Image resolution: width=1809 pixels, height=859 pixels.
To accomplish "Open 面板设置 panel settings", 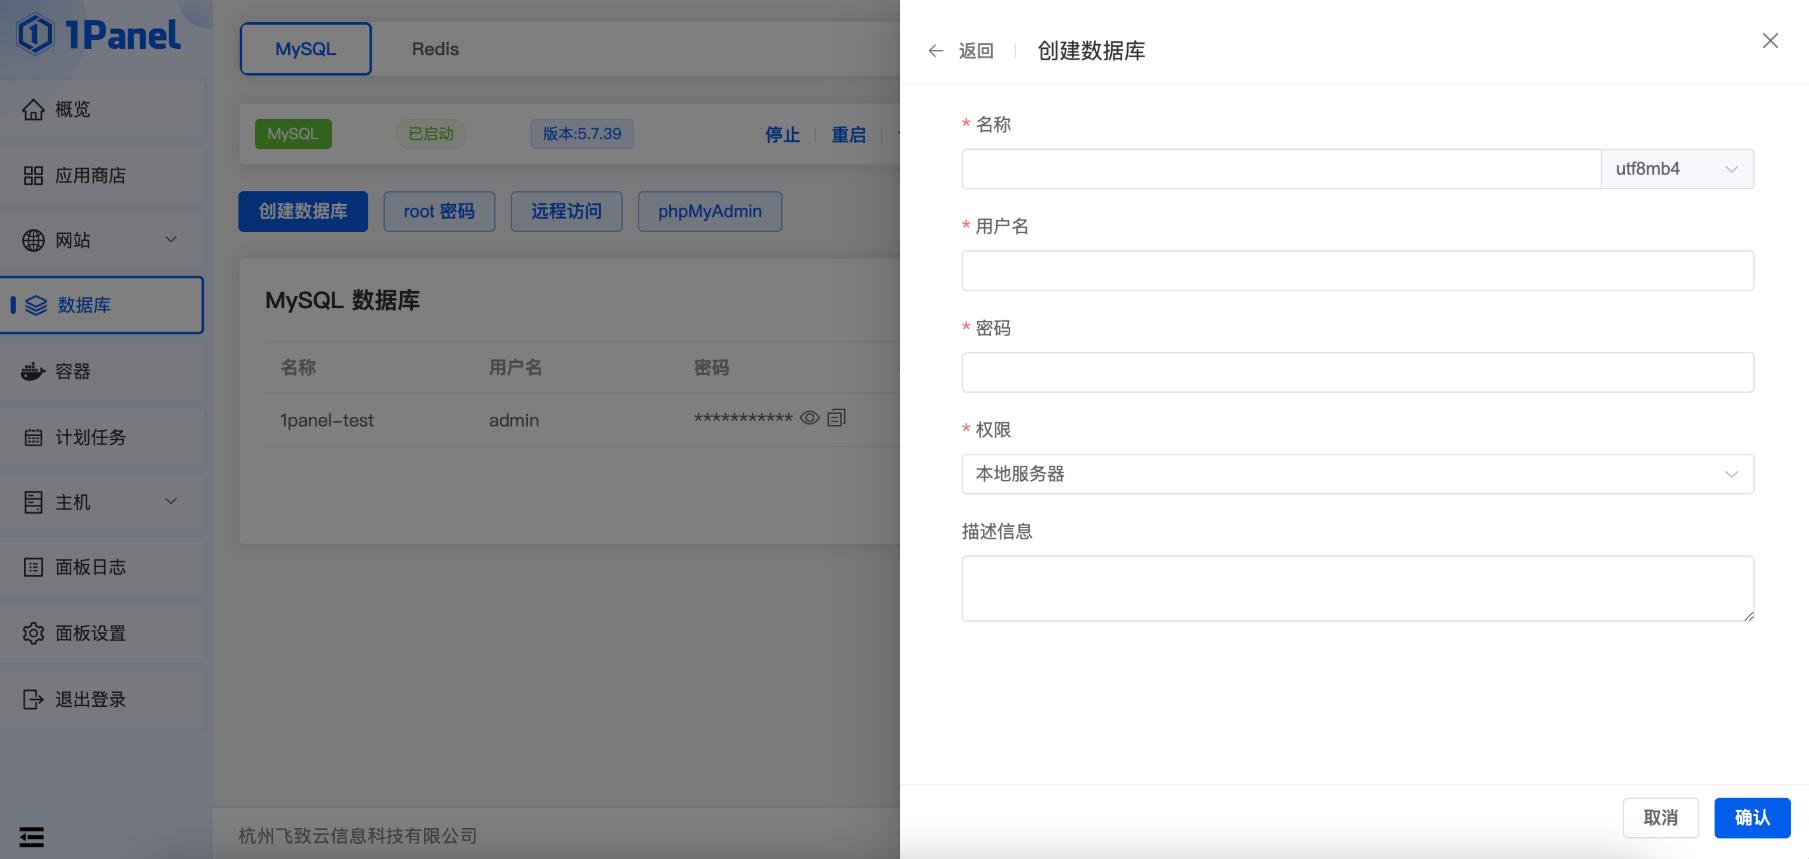I will [x=90, y=634].
